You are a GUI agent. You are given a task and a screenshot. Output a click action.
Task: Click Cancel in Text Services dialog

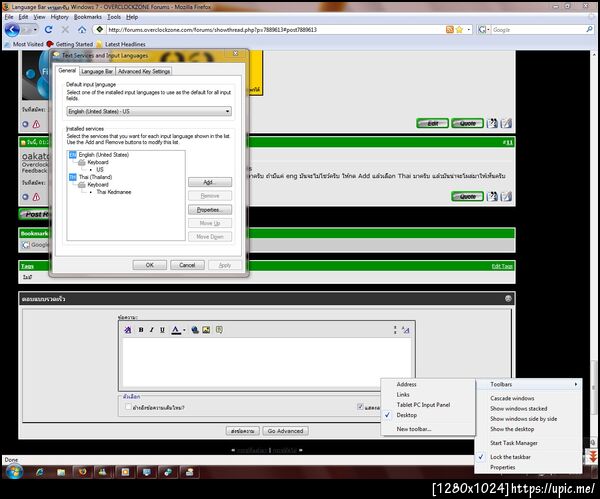point(187,265)
